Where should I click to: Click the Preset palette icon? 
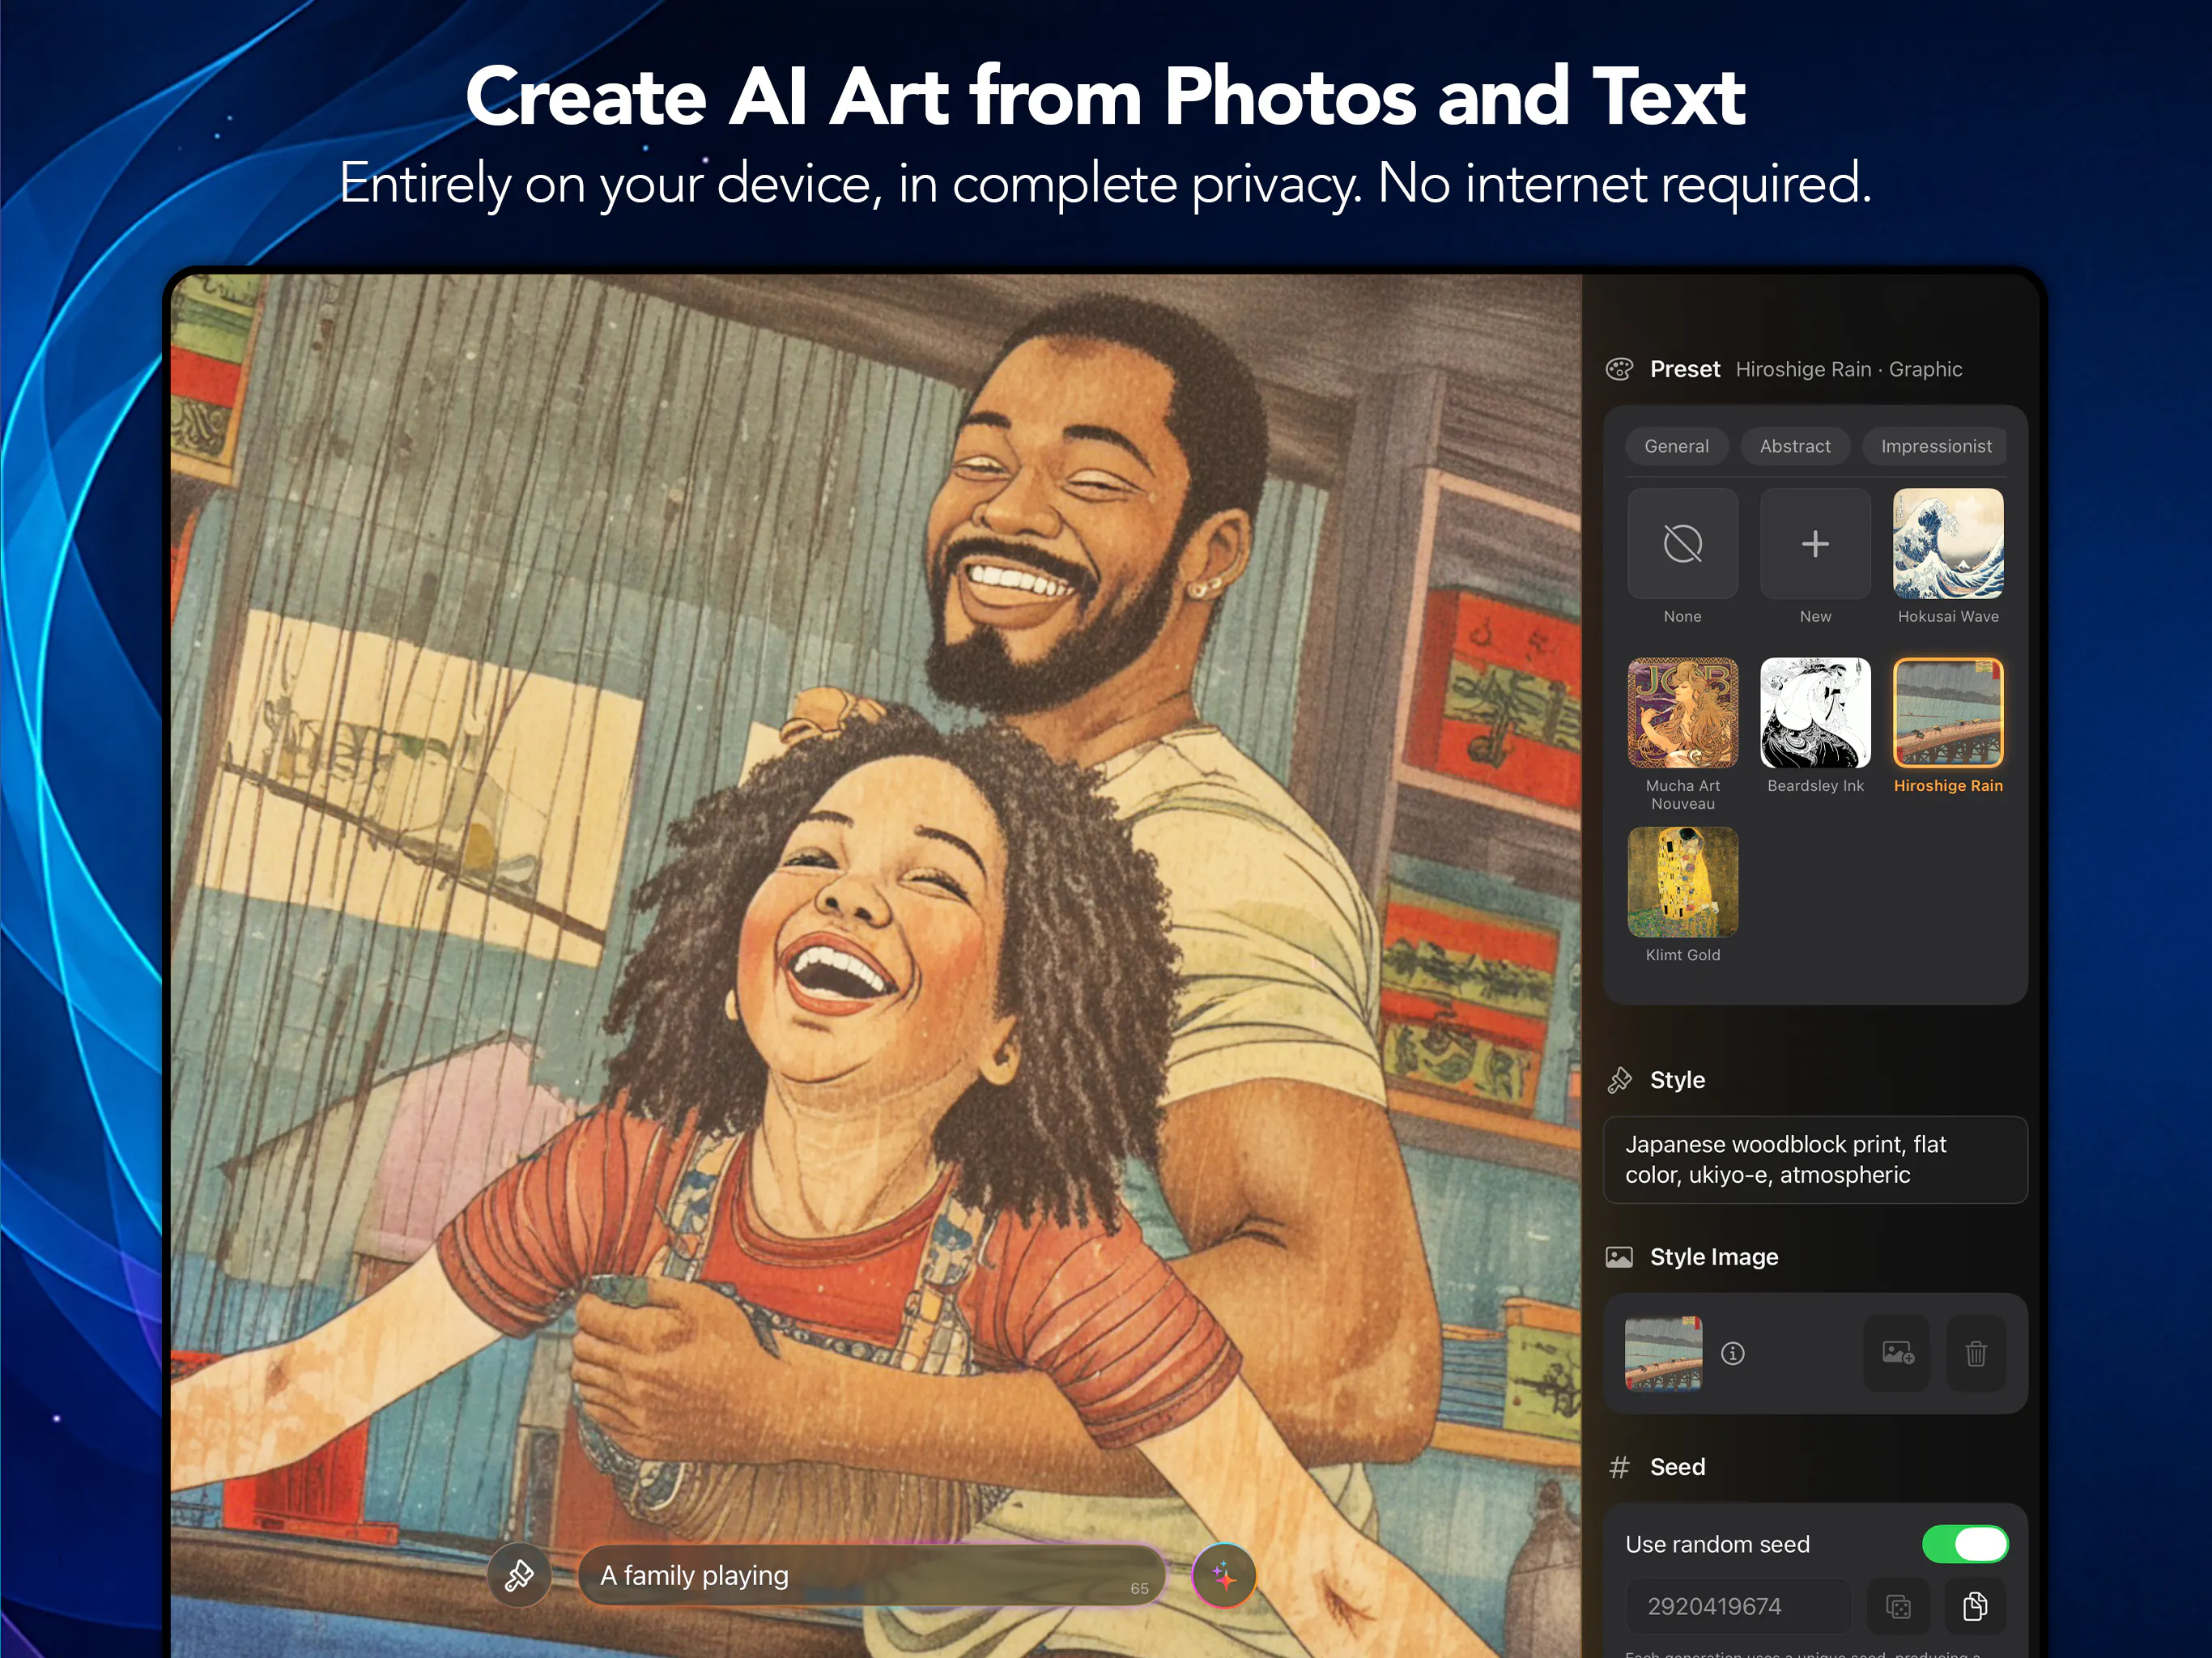1619,369
